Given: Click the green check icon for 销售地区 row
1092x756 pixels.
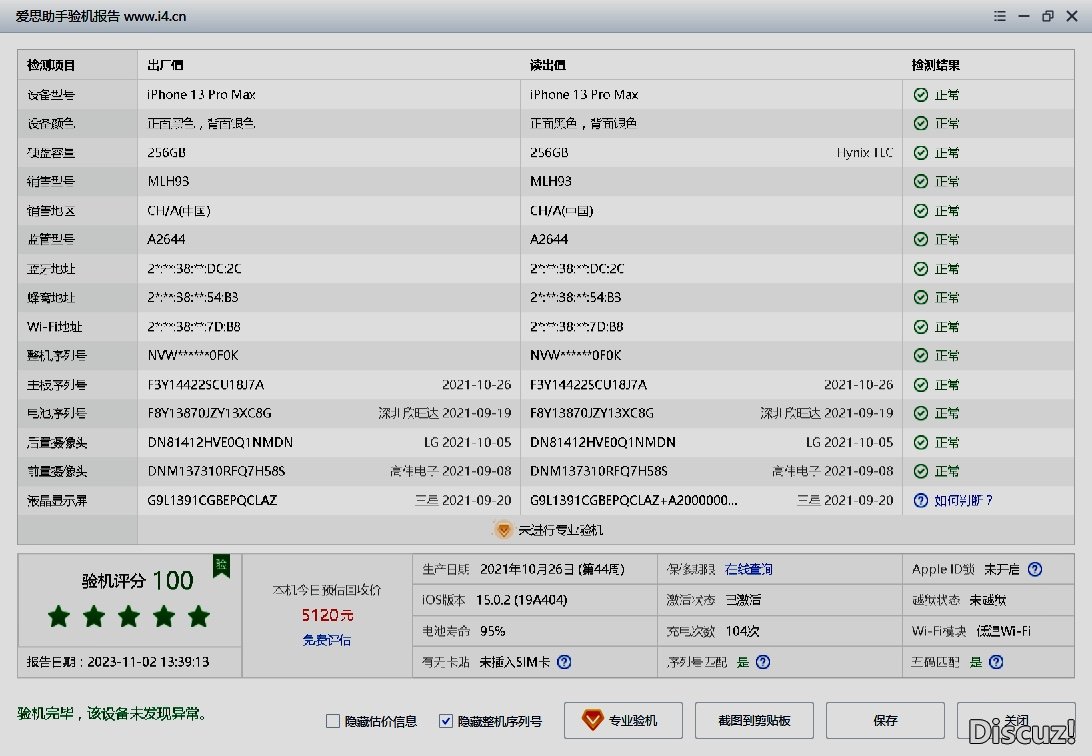Looking at the screenshot, I should pos(921,210).
